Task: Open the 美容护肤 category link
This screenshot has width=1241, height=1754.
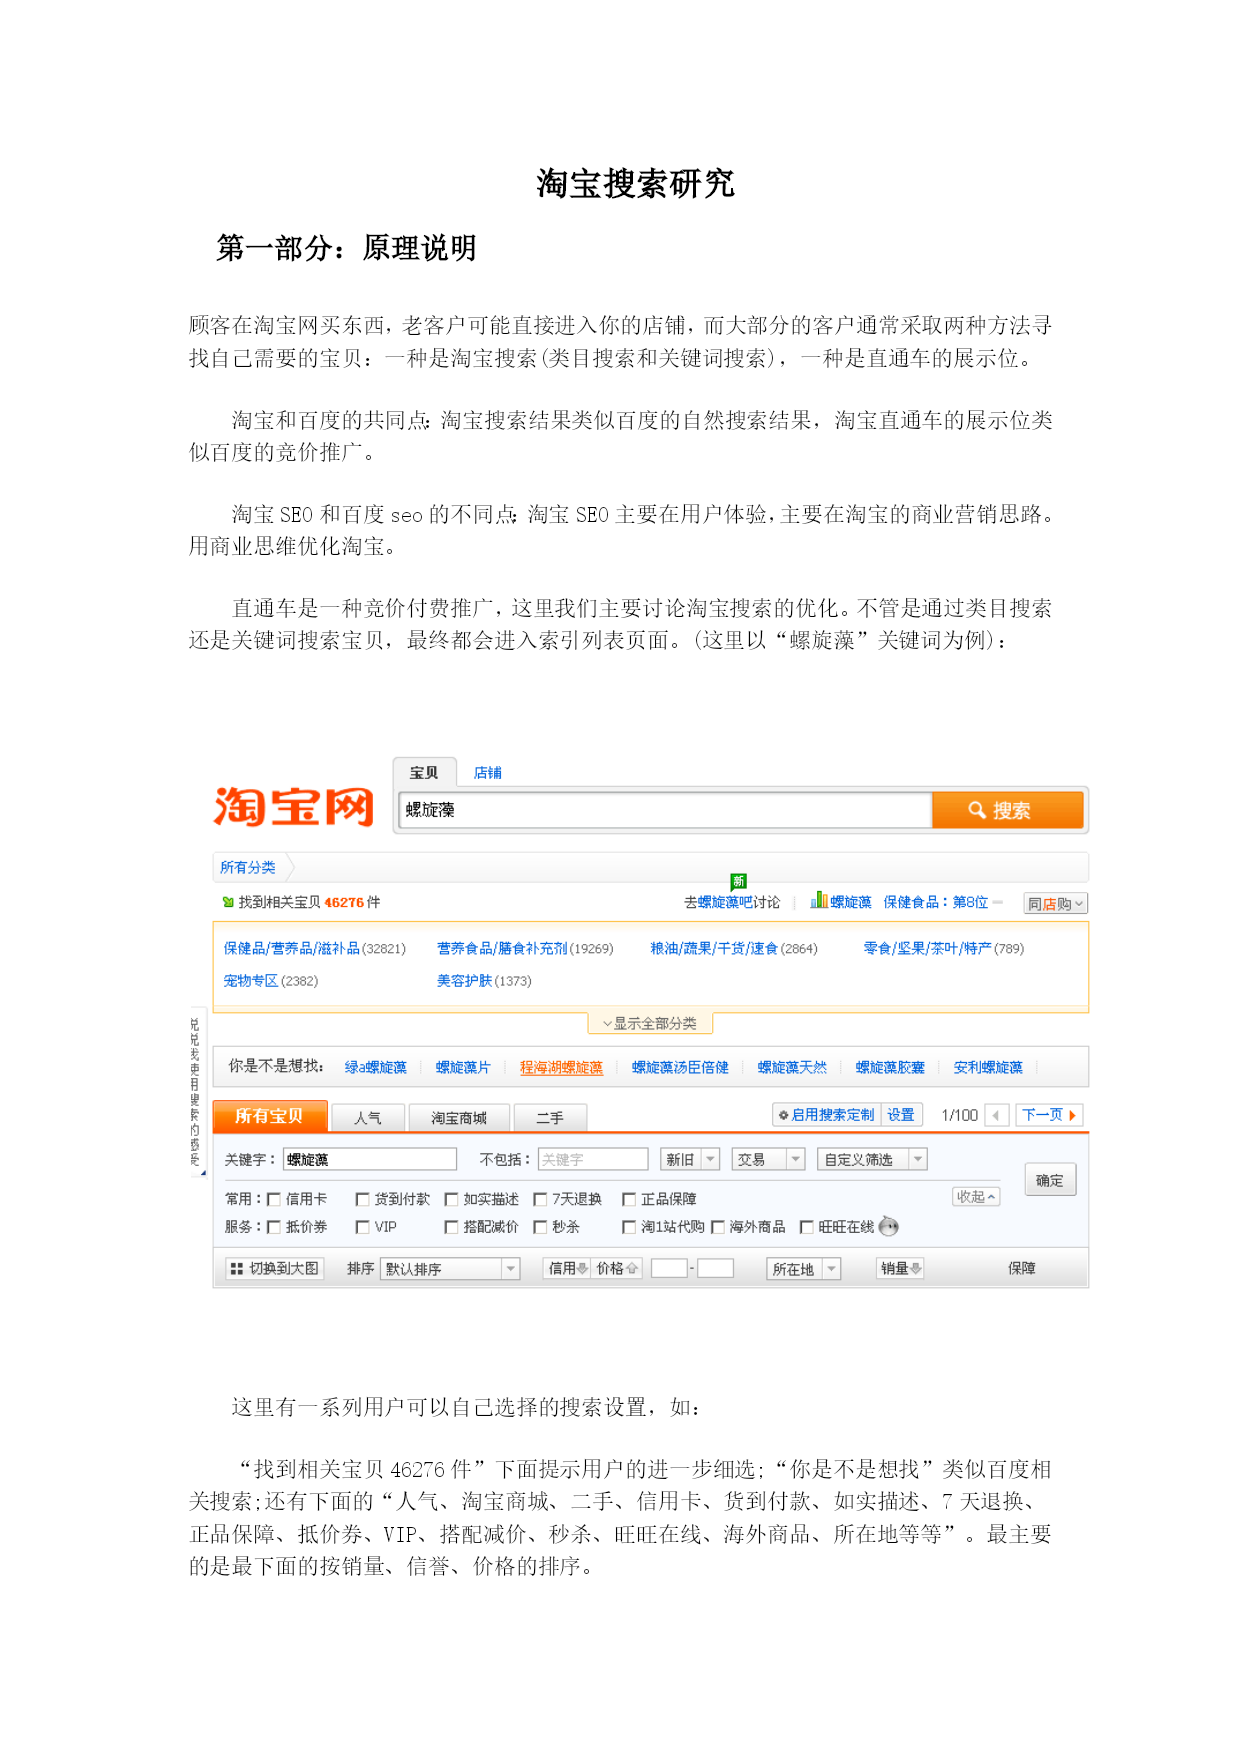Action: pyautogui.click(x=464, y=981)
